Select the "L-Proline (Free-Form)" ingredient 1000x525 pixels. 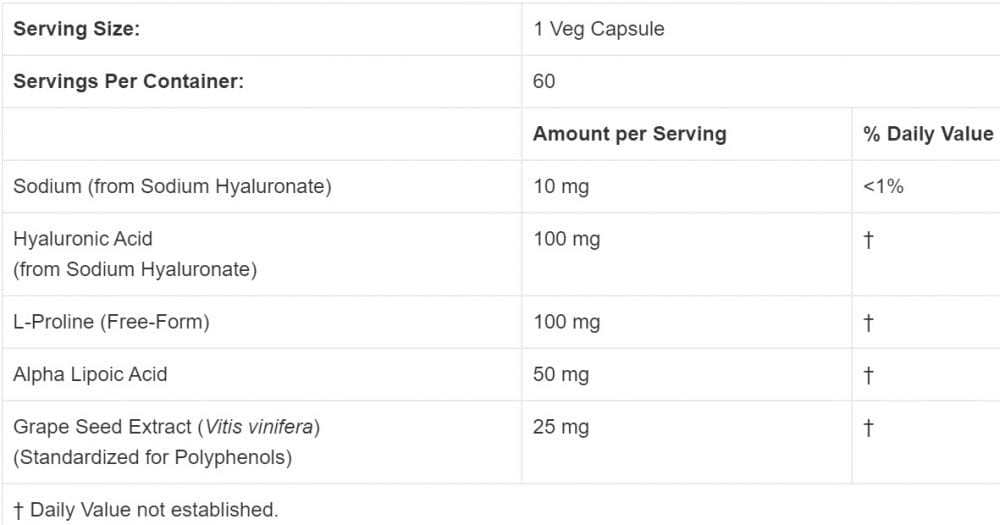click(x=111, y=322)
